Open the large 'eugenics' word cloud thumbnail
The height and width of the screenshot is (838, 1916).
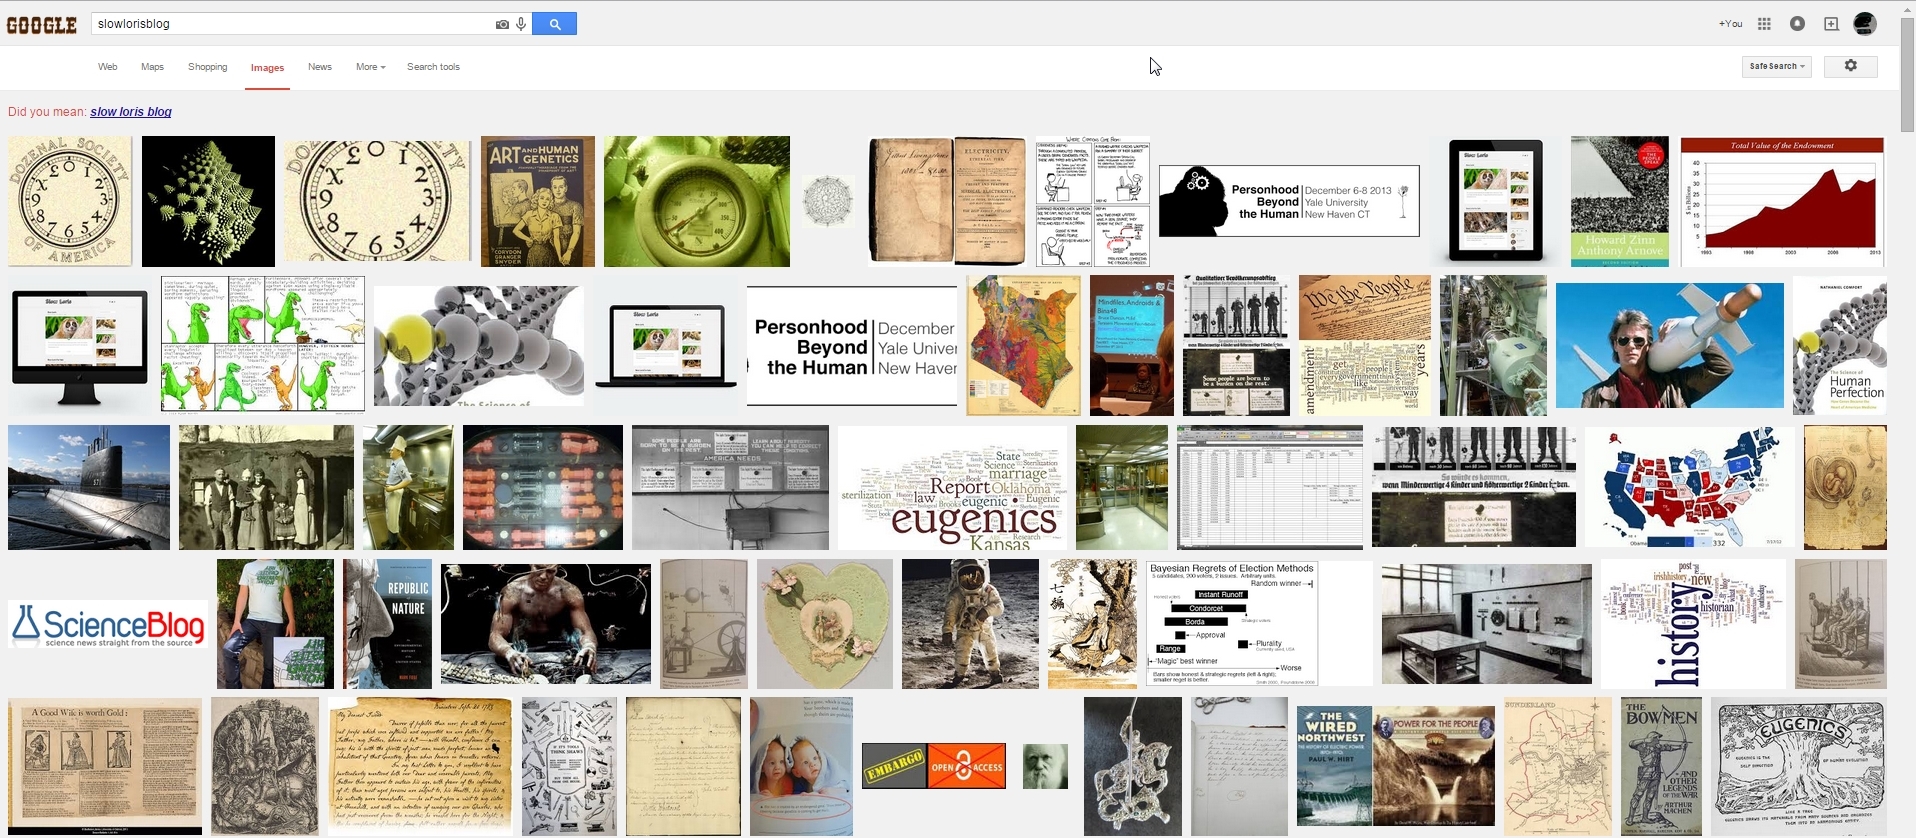coord(951,488)
